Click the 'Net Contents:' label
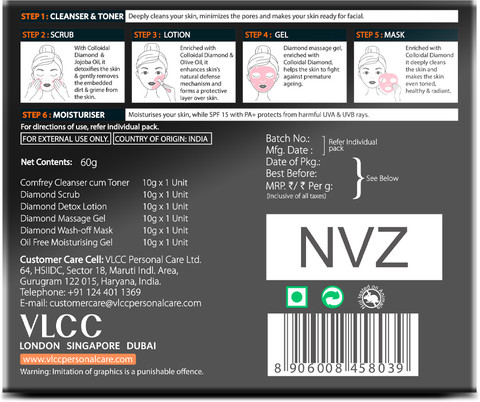 pos(46,162)
